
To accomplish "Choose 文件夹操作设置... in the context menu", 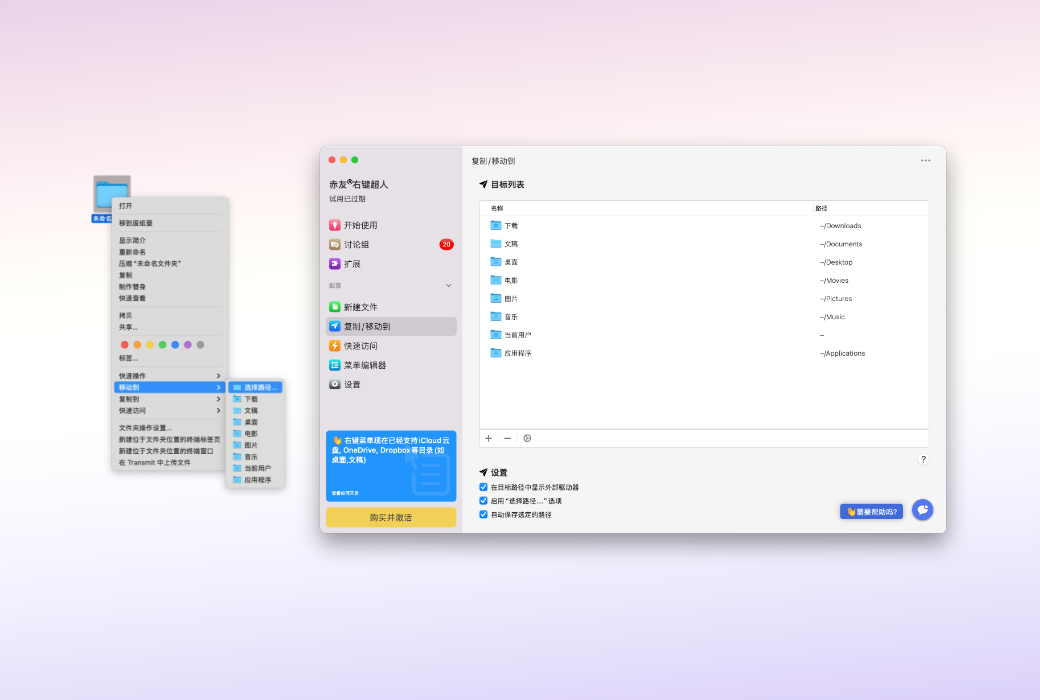I will [x=170, y=428].
